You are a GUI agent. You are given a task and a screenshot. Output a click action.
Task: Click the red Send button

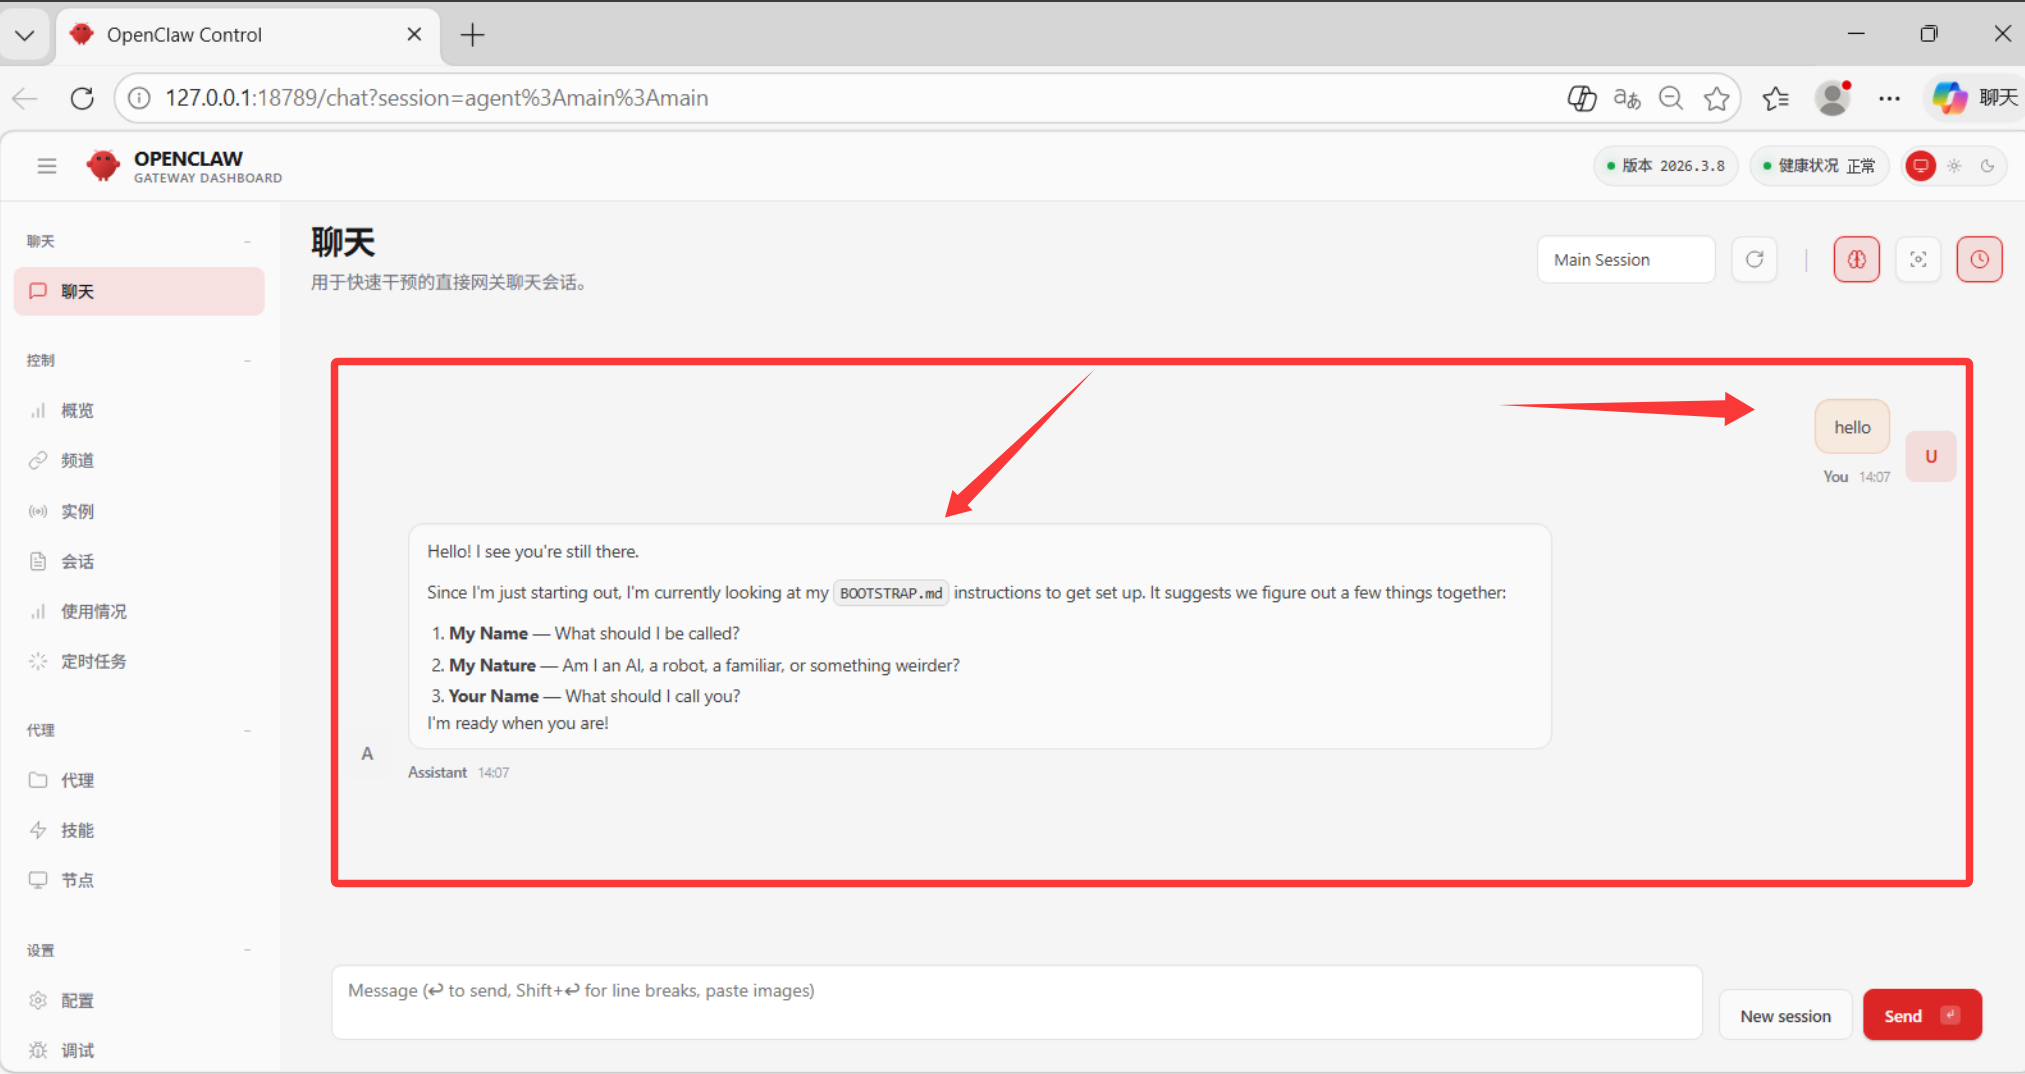[1921, 1016]
